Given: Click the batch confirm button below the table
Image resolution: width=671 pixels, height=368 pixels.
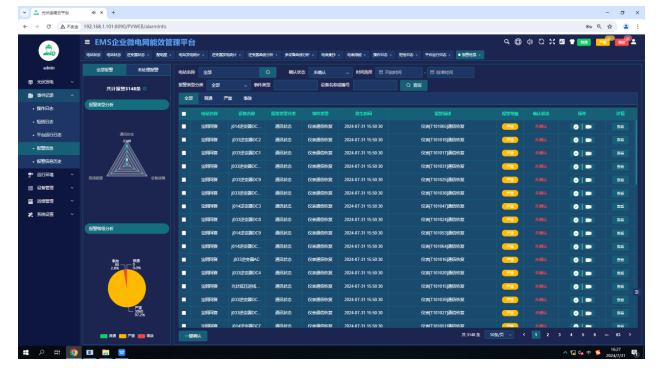Looking at the screenshot, I should click(193, 336).
